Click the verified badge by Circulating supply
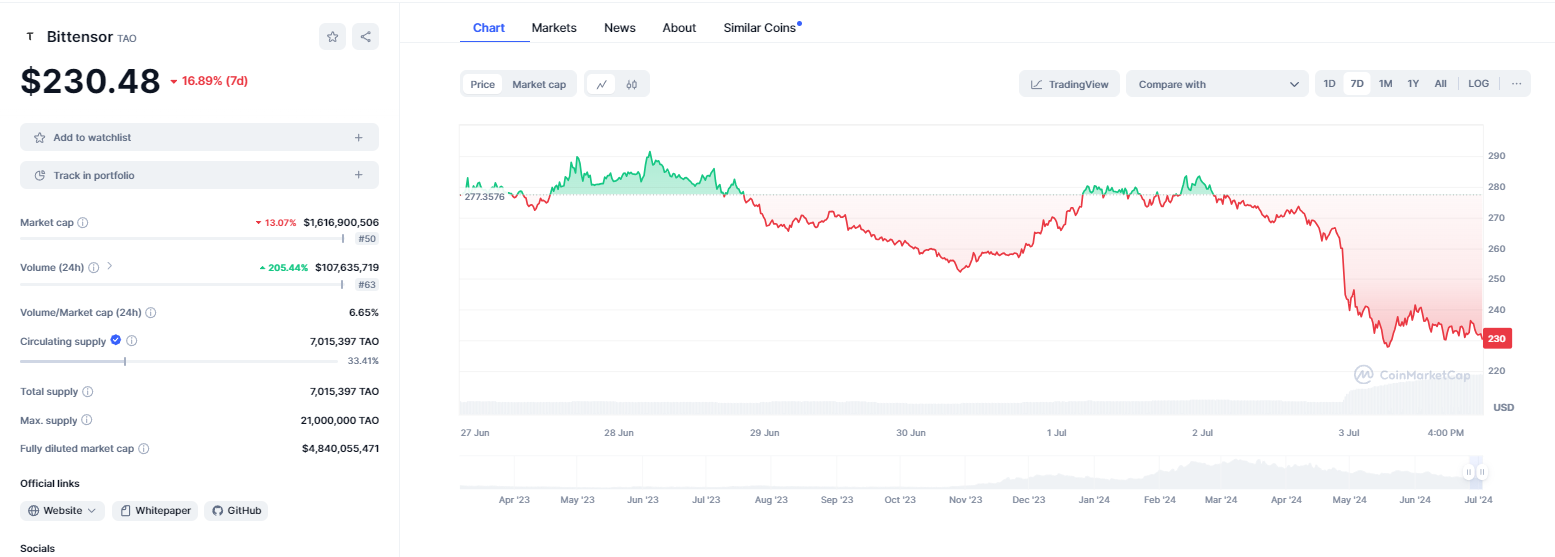The image size is (1555, 557). point(116,341)
